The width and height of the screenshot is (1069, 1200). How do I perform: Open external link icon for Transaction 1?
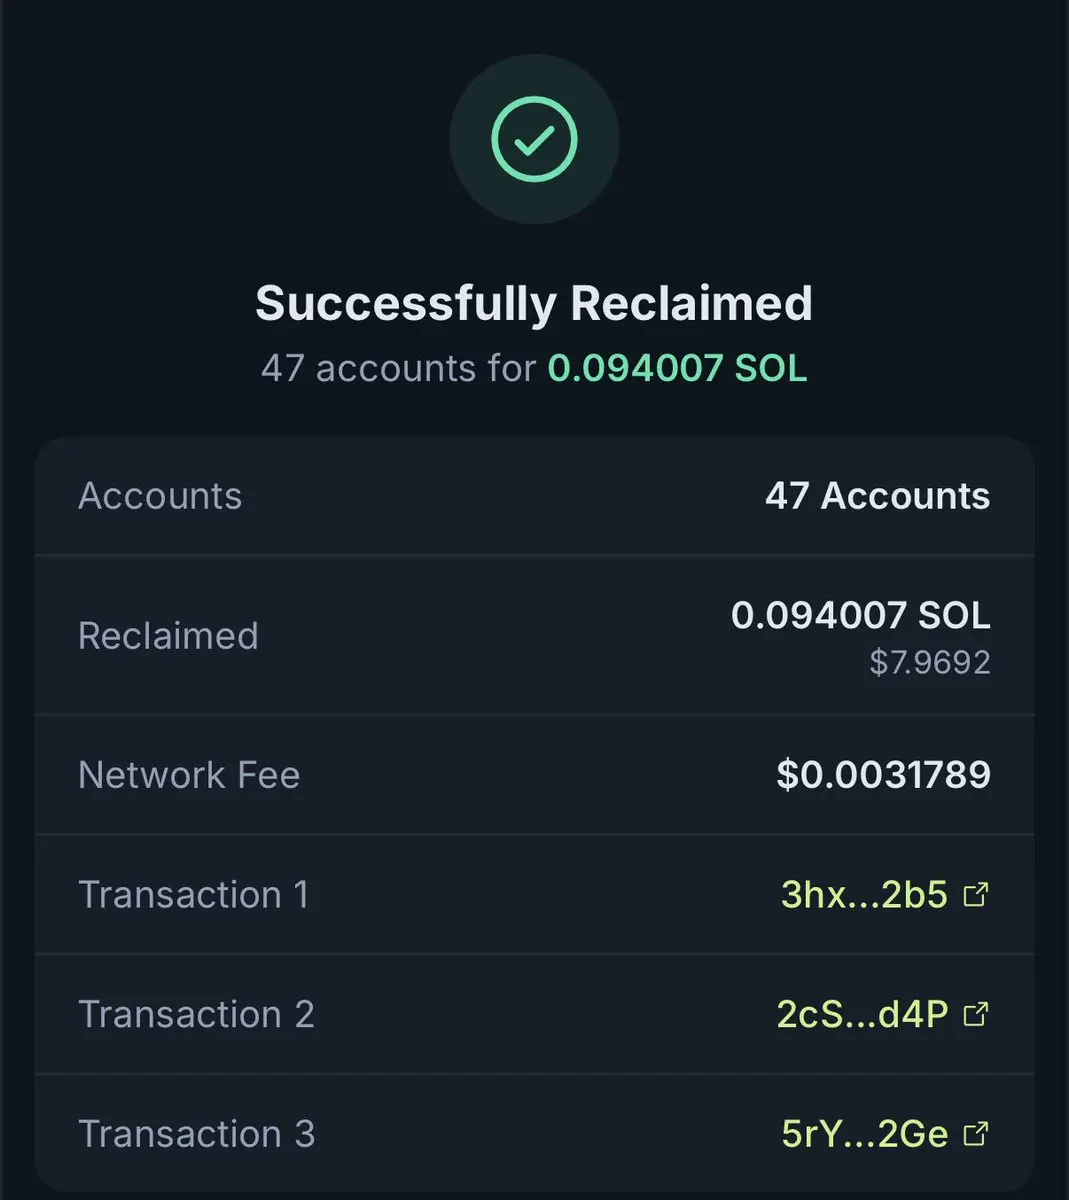[975, 894]
